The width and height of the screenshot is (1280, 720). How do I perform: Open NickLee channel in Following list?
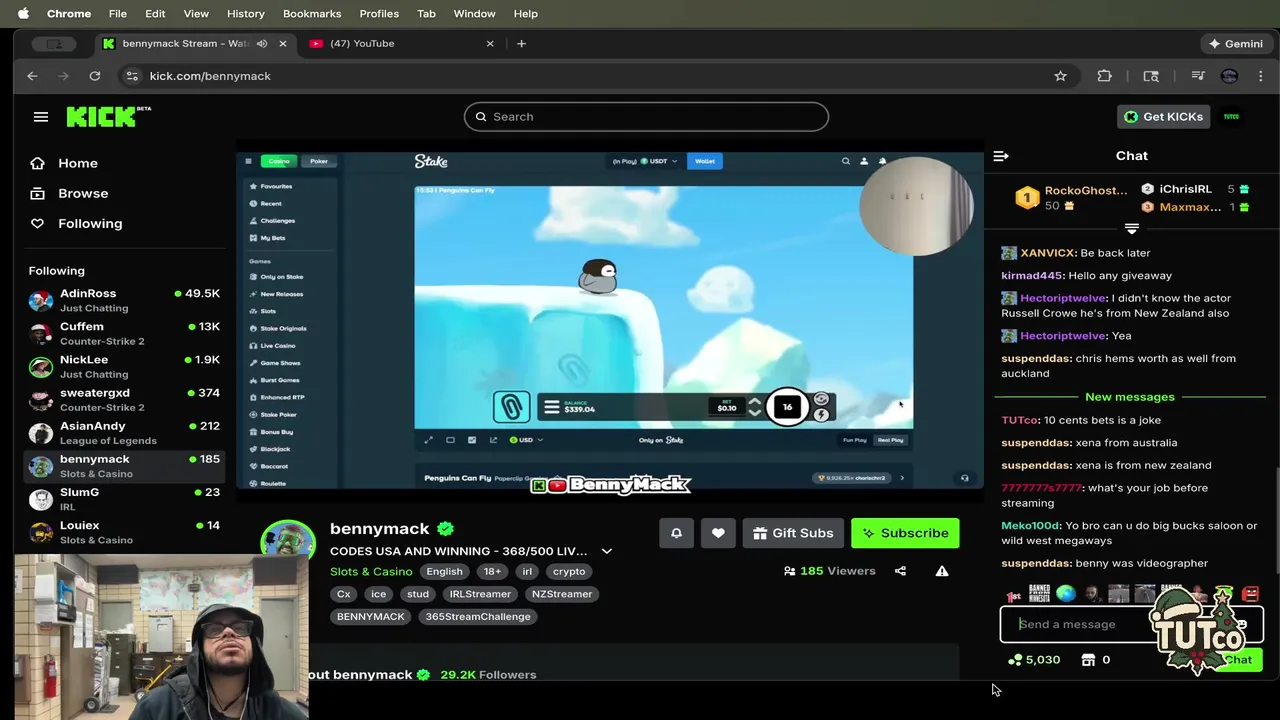pos(124,366)
